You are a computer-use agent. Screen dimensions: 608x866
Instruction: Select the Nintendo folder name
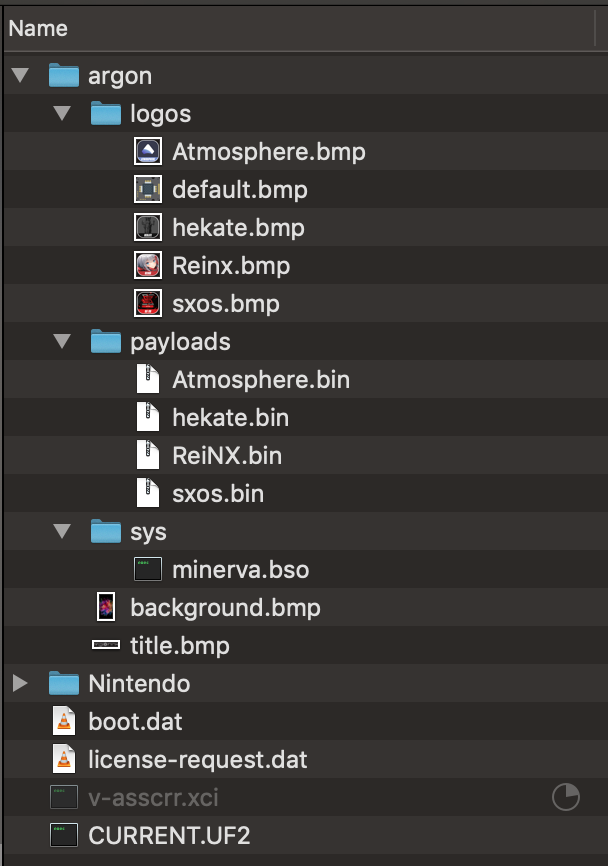(x=139, y=684)
